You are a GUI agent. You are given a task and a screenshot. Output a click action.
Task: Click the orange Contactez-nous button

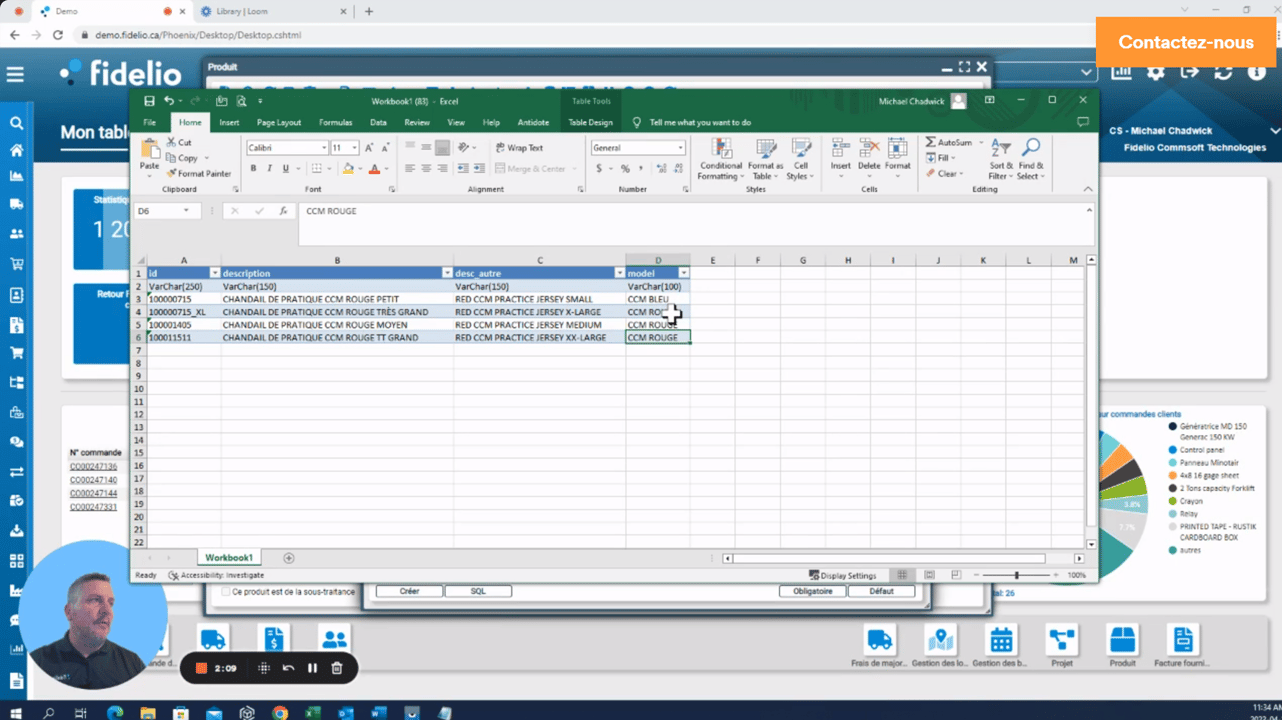(1186, 42)
